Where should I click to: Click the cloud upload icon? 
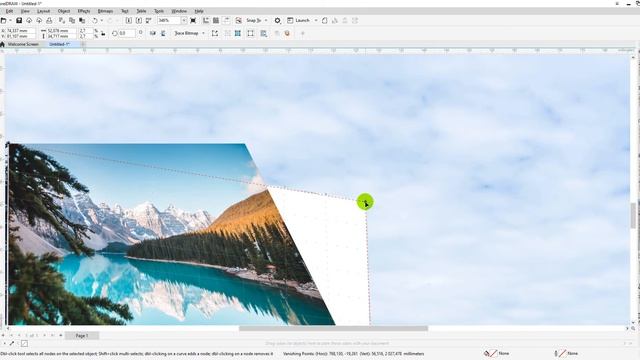click(x=39, y=20)
